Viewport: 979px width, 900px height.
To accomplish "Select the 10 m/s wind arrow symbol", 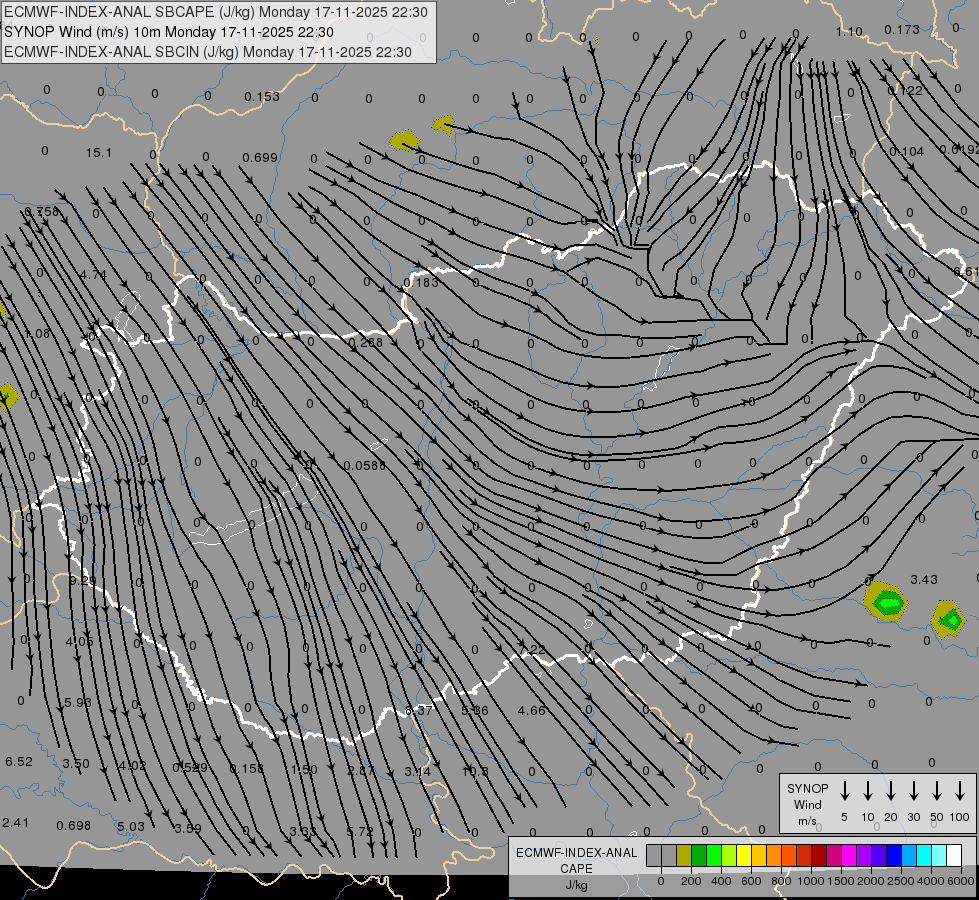I will click(x=868, y=791).
